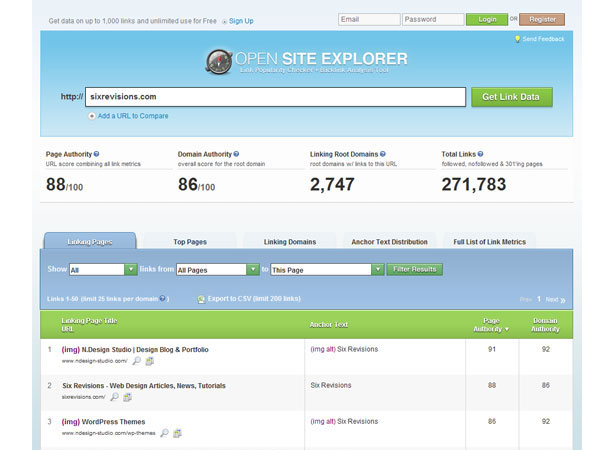Open the Full List of Link Metrics tab
Viewport: 615px width, 450px height.
(x=489, y=242)
